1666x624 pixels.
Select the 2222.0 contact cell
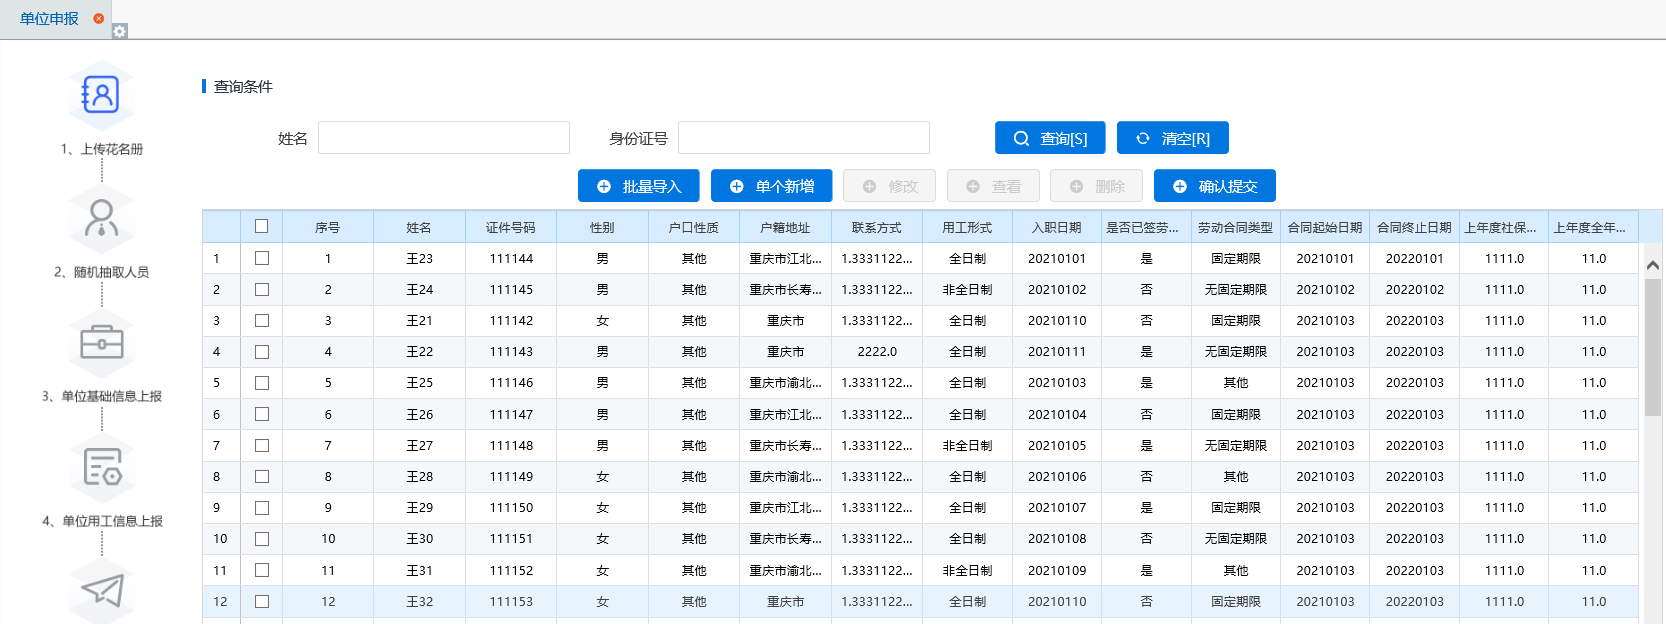[877, 351]
